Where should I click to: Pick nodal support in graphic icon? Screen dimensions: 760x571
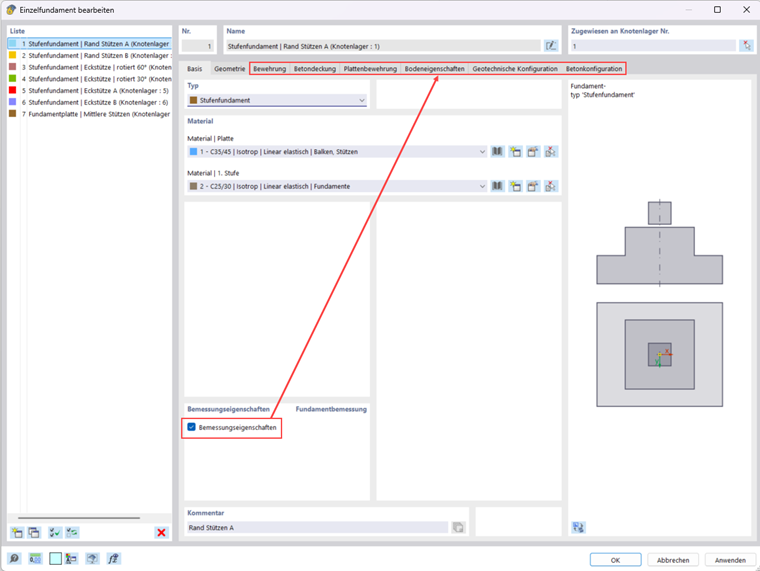pos(746,46)
